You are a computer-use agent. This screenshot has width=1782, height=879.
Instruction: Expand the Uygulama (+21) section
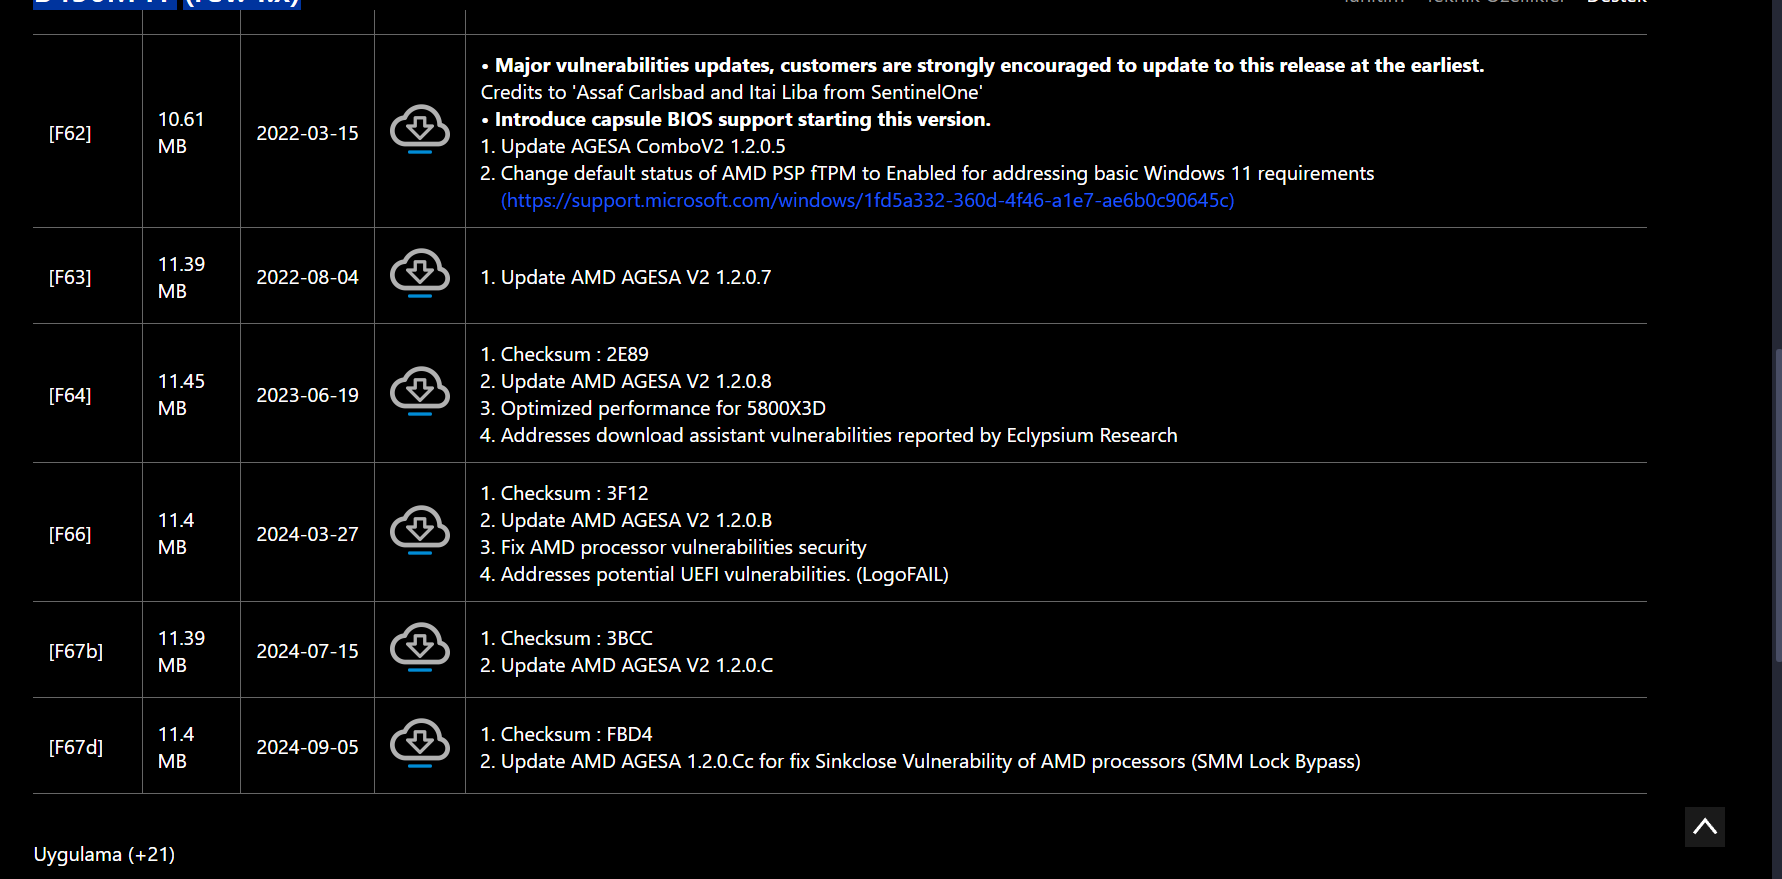click(x=104, y=854)
